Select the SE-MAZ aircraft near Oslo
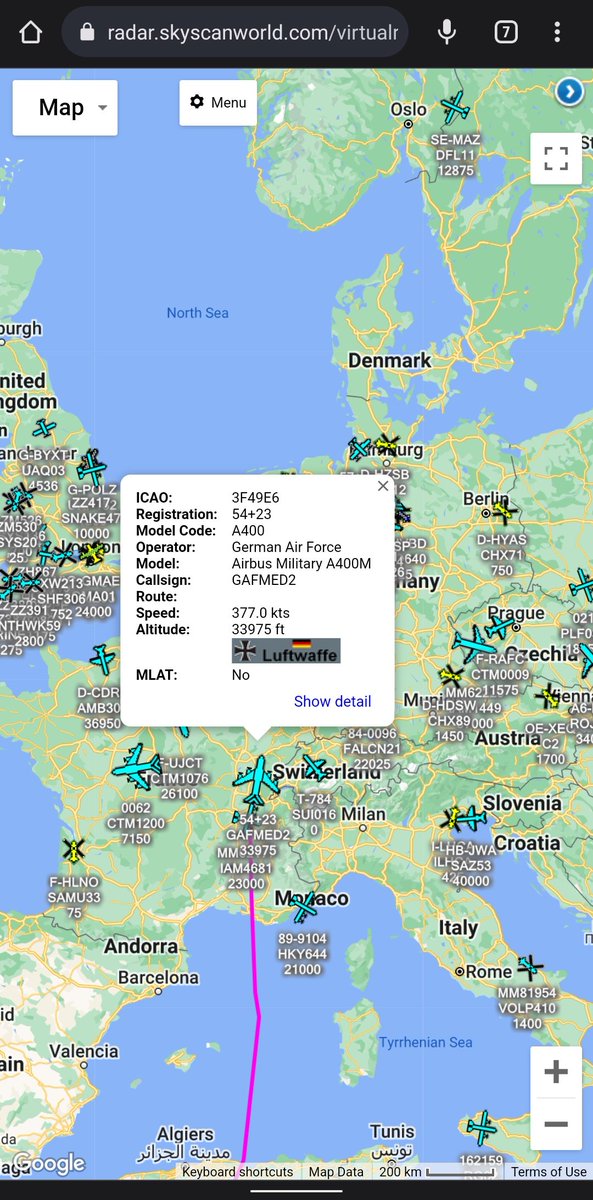The height and width of the screenshot is (1200, 593). coord(455,107)
